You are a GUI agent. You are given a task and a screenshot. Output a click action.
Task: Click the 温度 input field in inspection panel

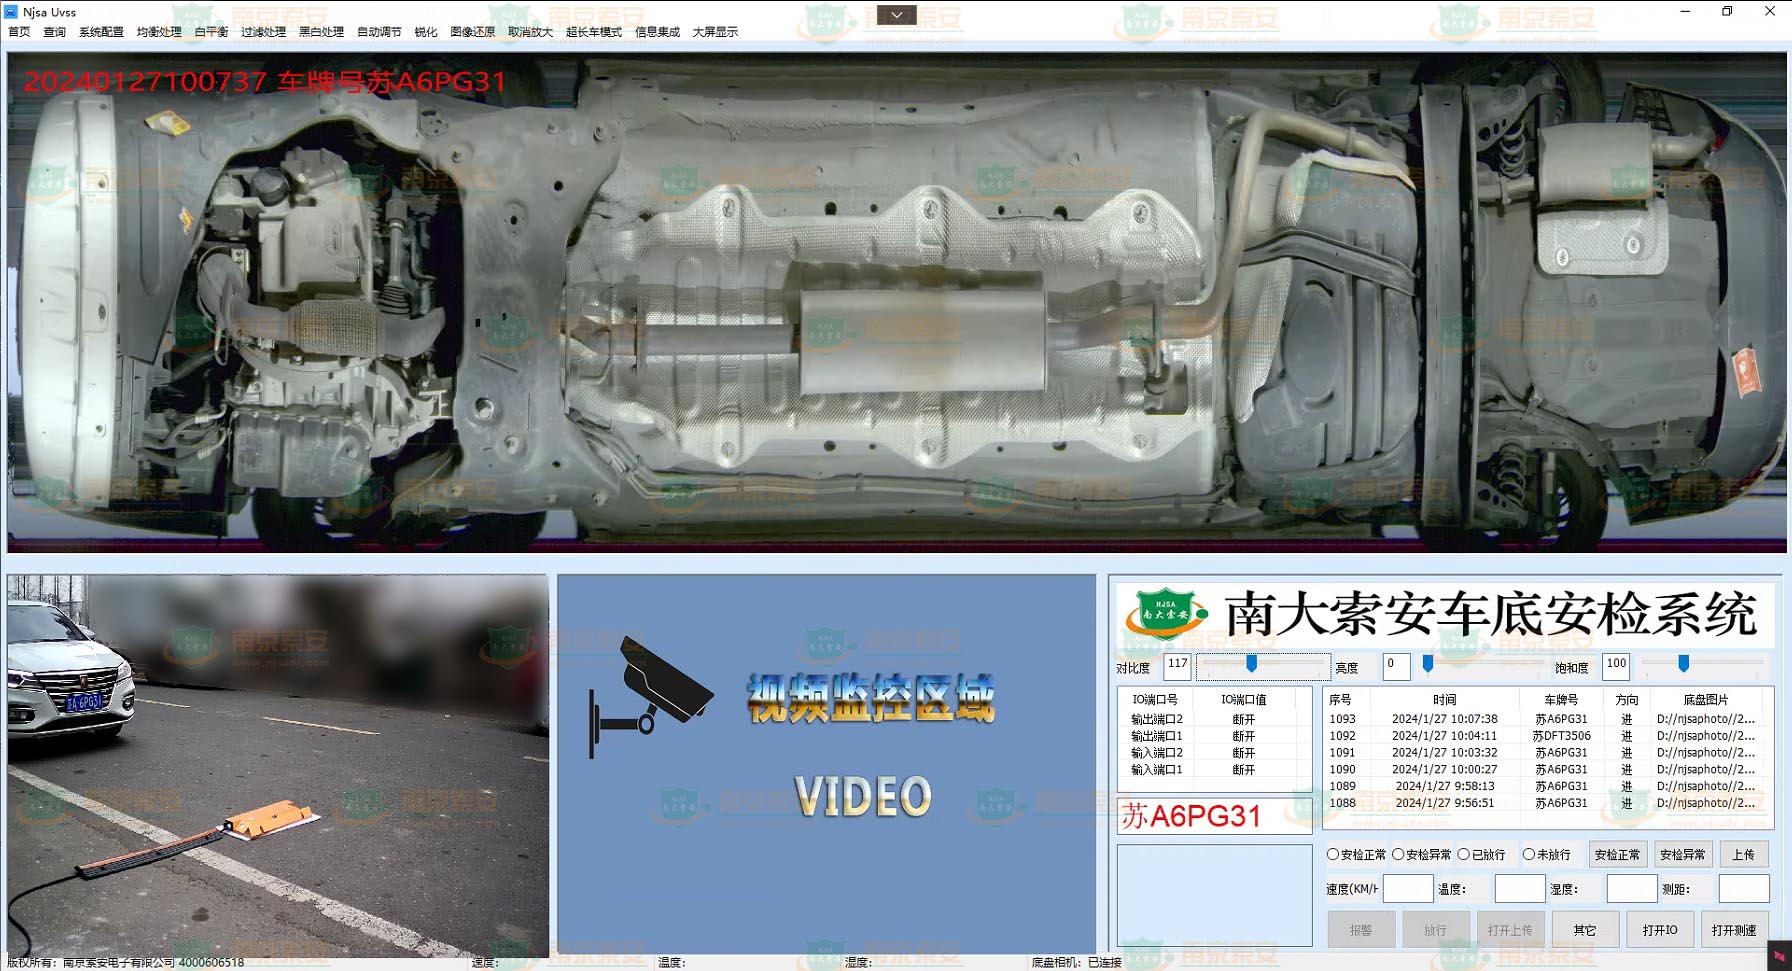[x=1519, y=888]
